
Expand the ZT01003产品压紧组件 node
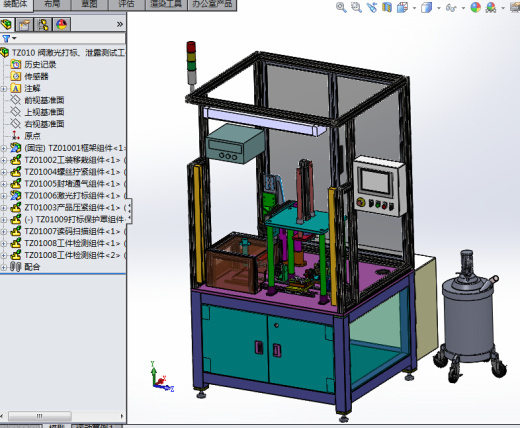(x=4, y=208)
